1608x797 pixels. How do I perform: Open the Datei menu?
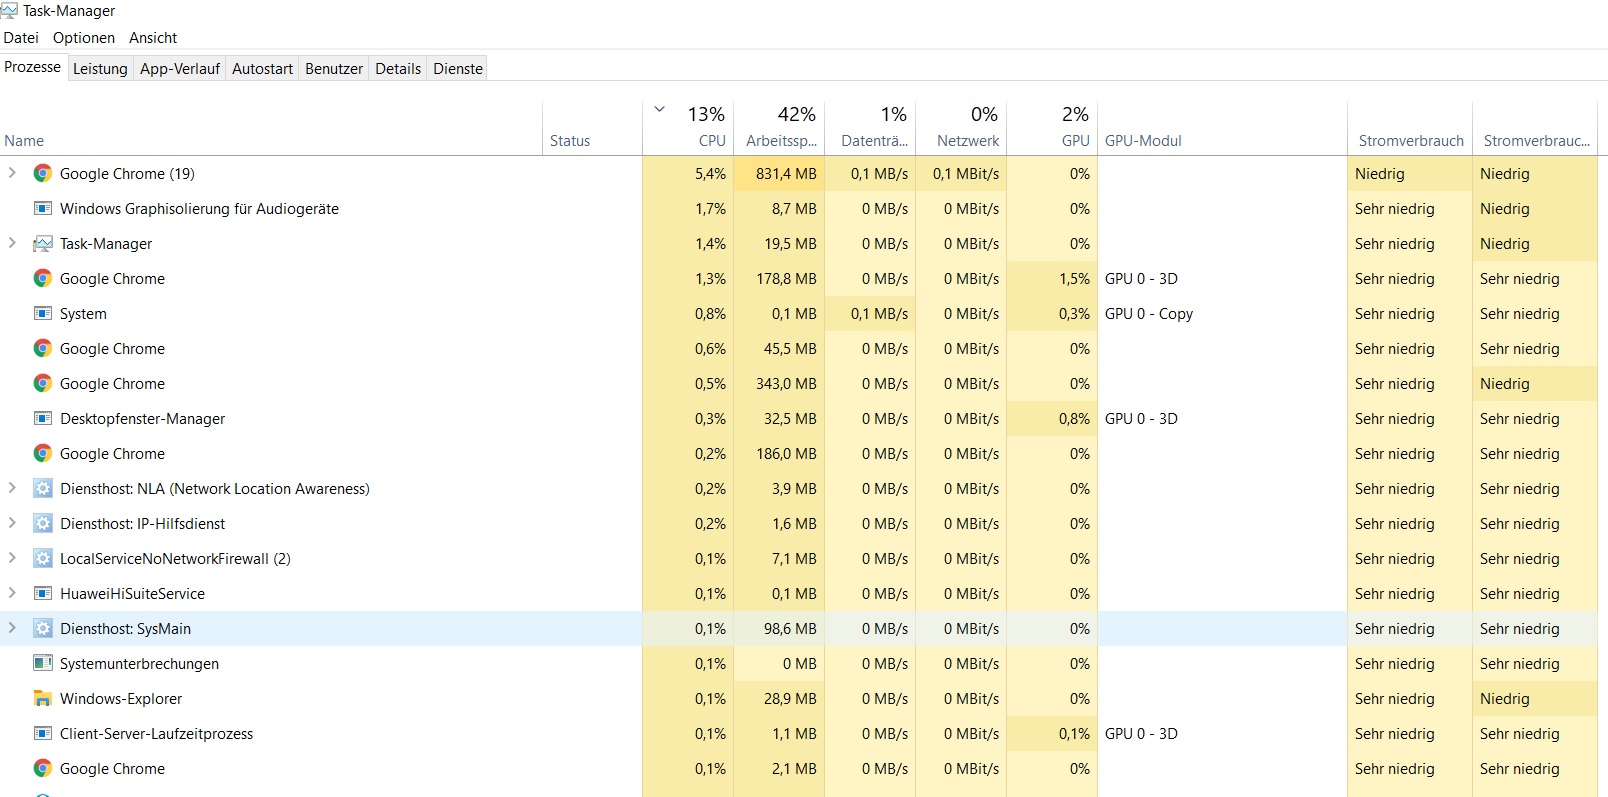[x=21, y=38]
